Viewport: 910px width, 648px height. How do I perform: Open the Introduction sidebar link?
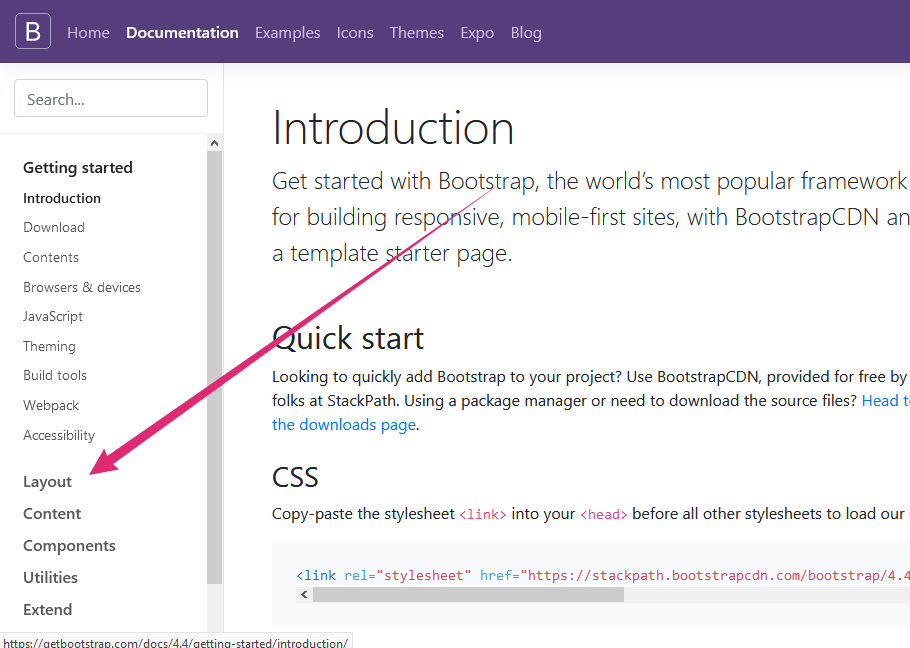click(62, 198)
